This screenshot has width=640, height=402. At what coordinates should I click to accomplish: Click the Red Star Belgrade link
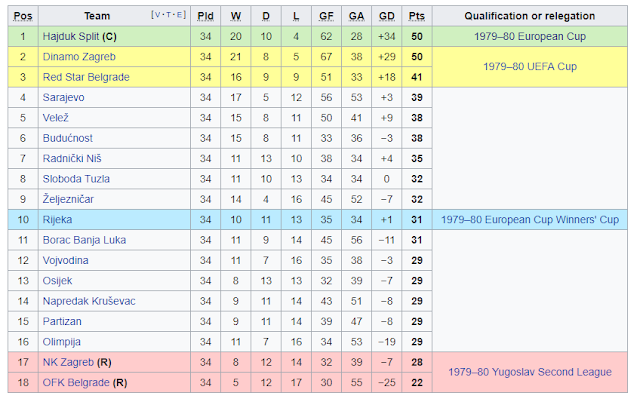tap(86, 77)
